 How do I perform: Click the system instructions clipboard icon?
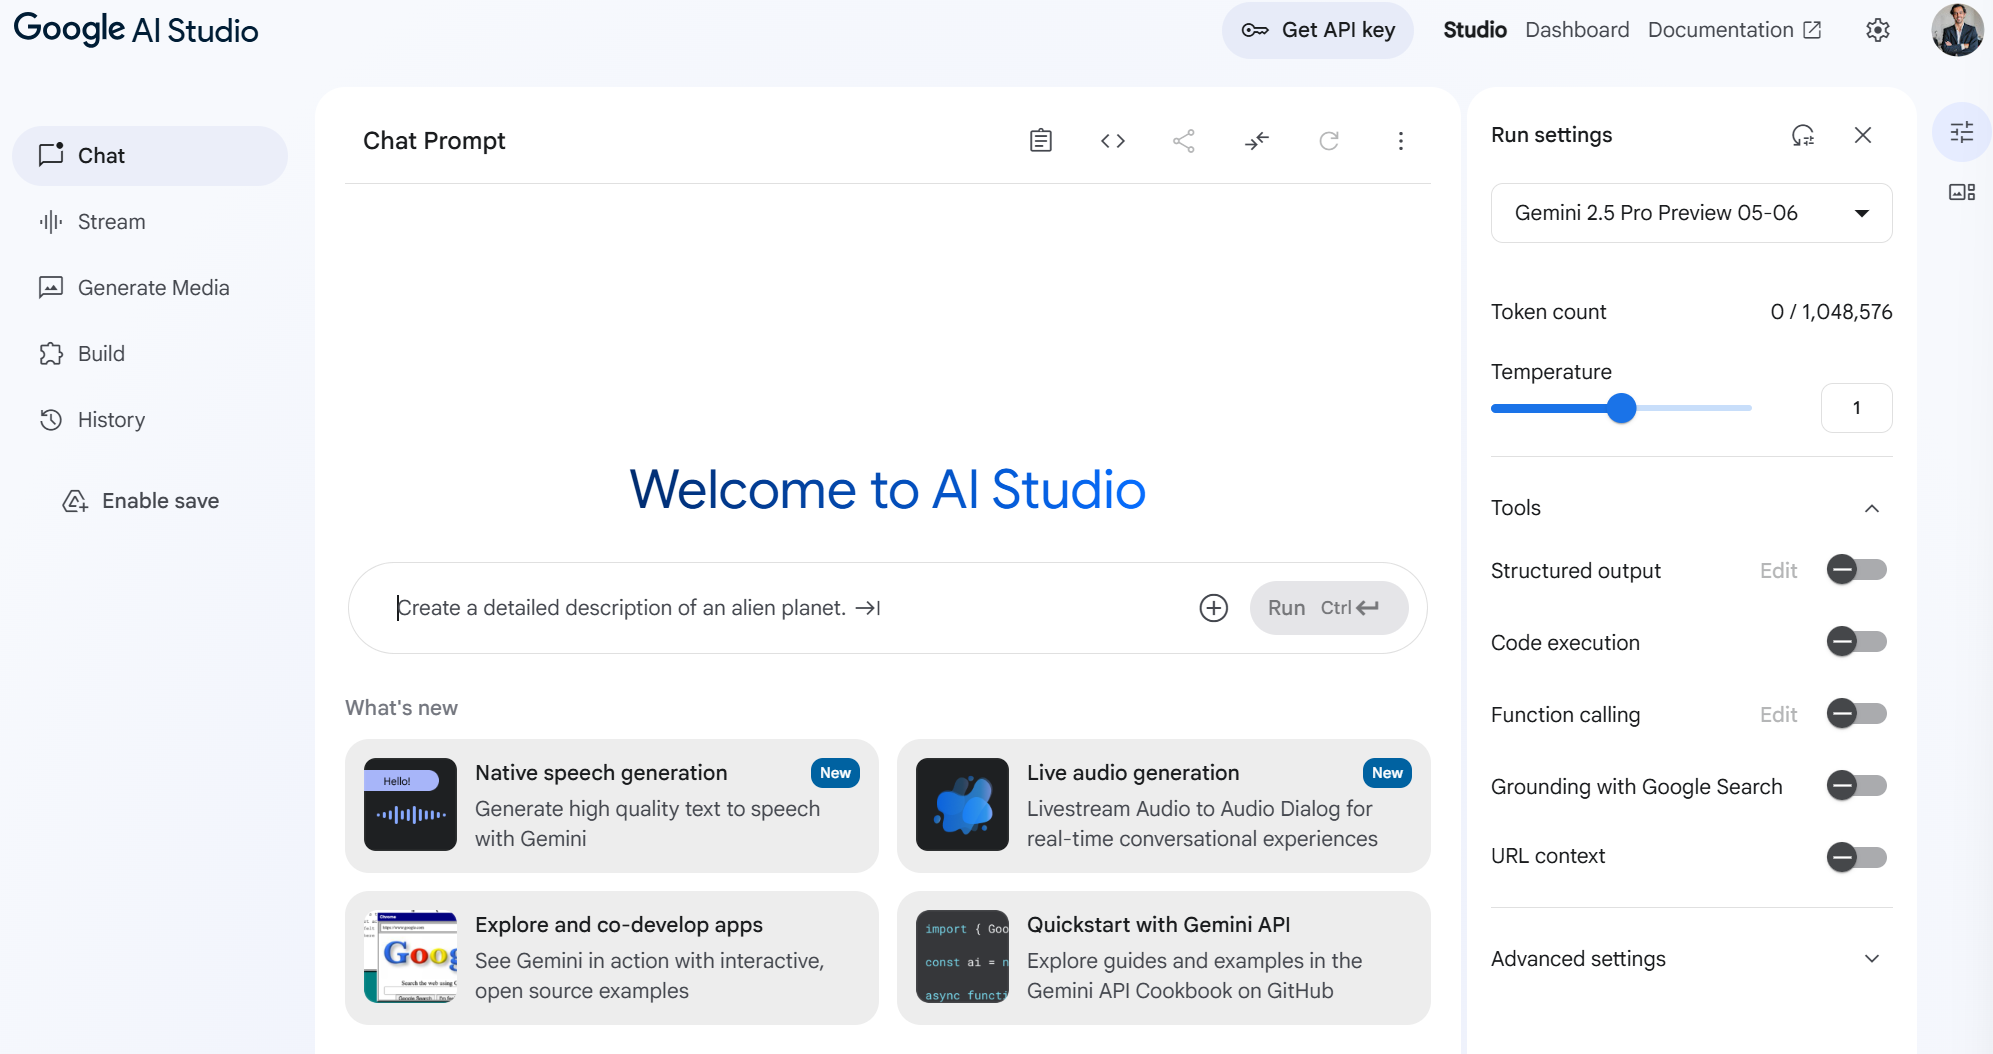tap(1040, 141)
